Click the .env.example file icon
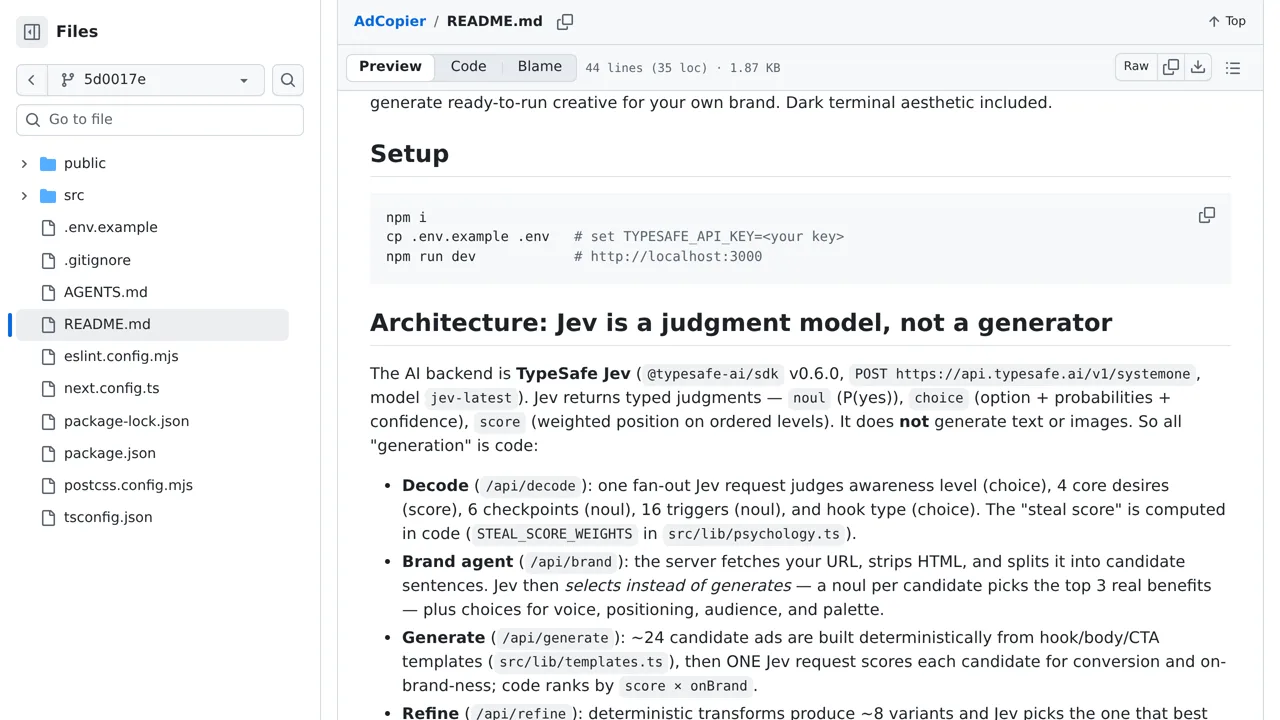The image size is (1280, 720). [48, 228]
